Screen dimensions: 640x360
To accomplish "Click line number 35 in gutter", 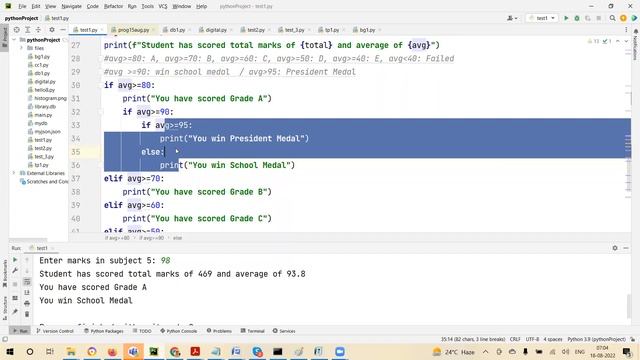I will pos(76,152).
